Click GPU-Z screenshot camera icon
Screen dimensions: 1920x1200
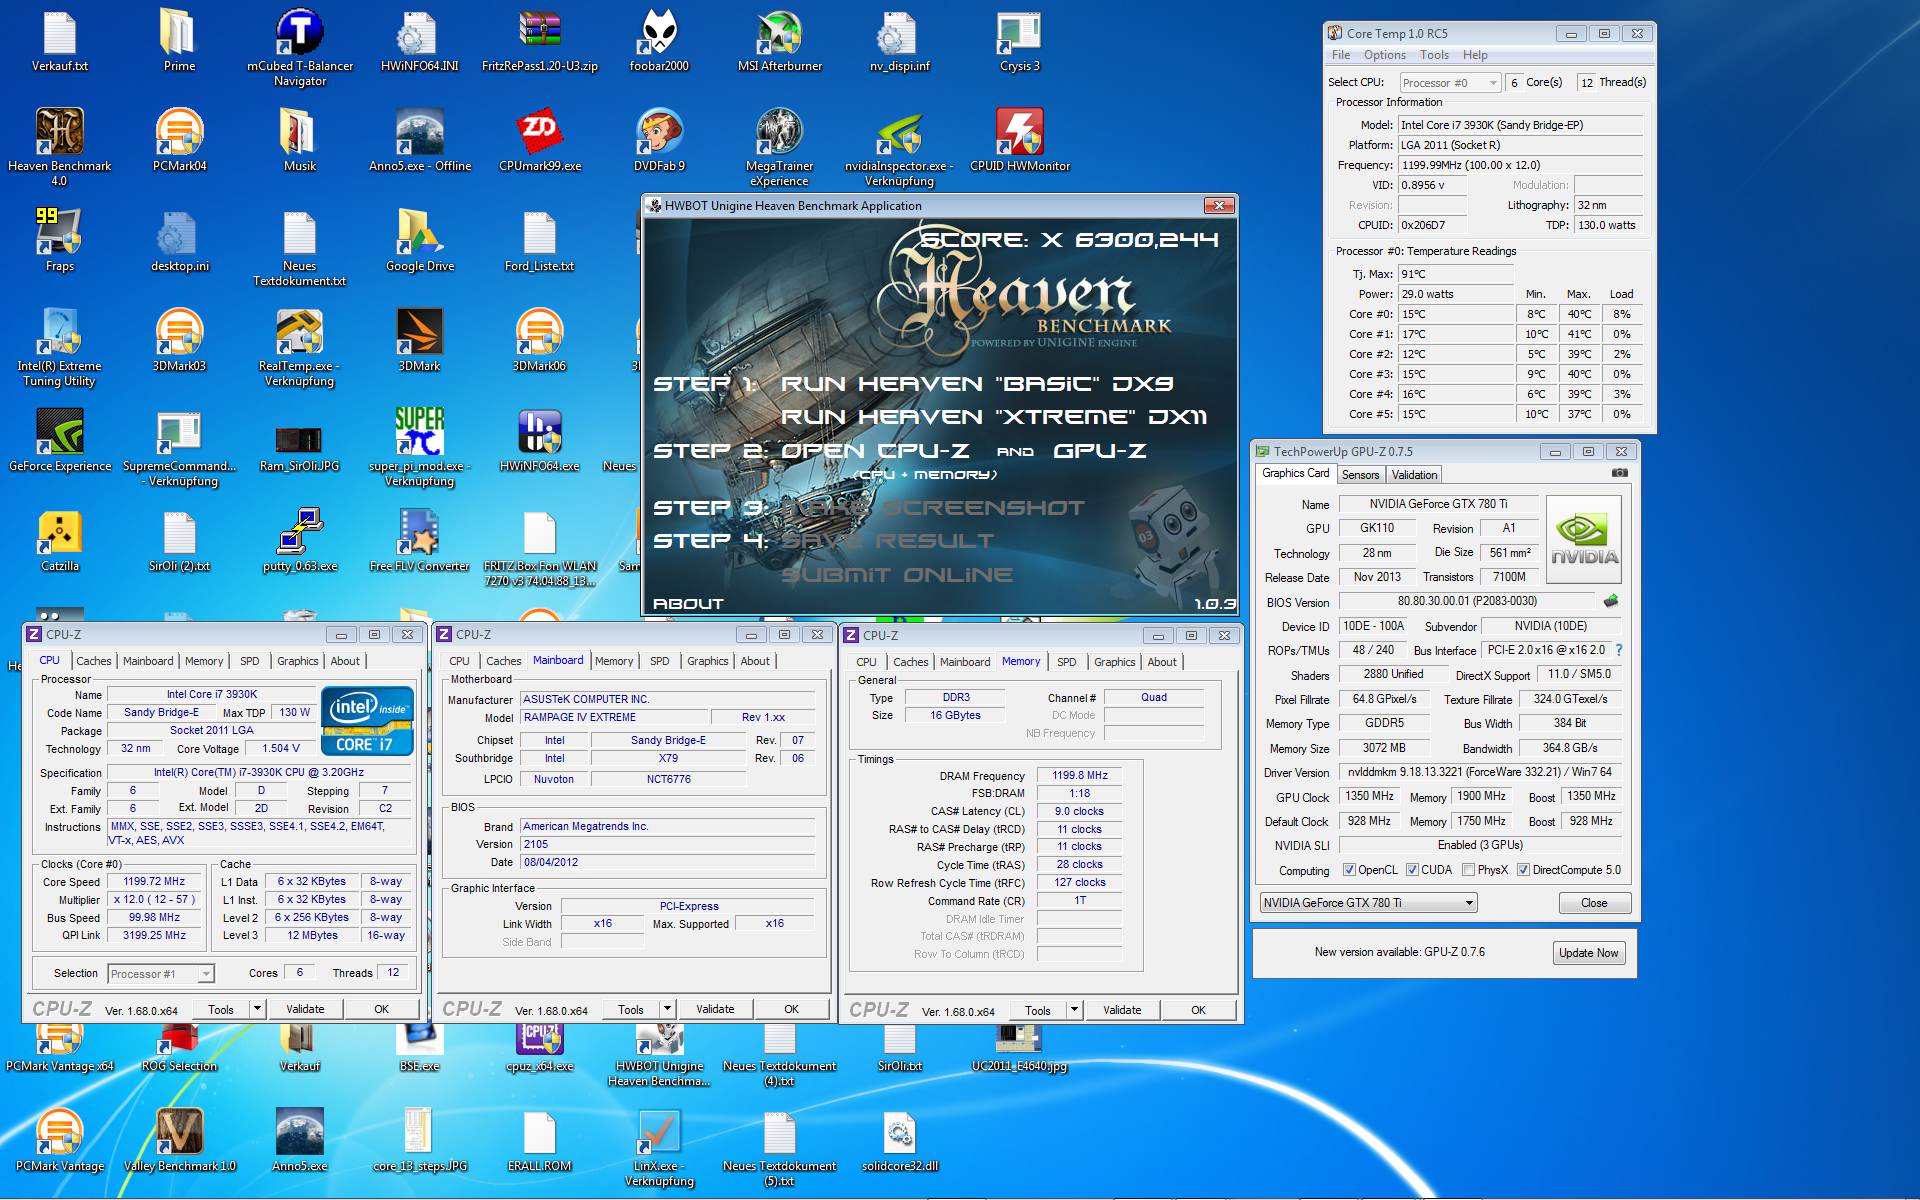coord(1619,473)
